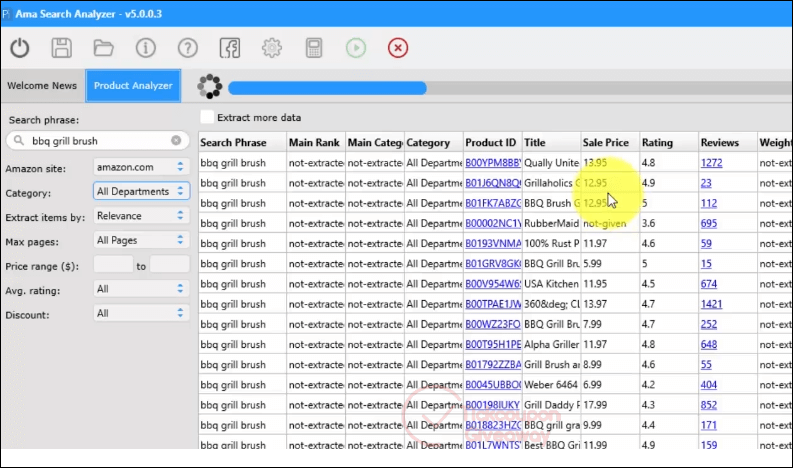
Task: Open the Avg. rating dropdown
Action: [x=141, y=288]
